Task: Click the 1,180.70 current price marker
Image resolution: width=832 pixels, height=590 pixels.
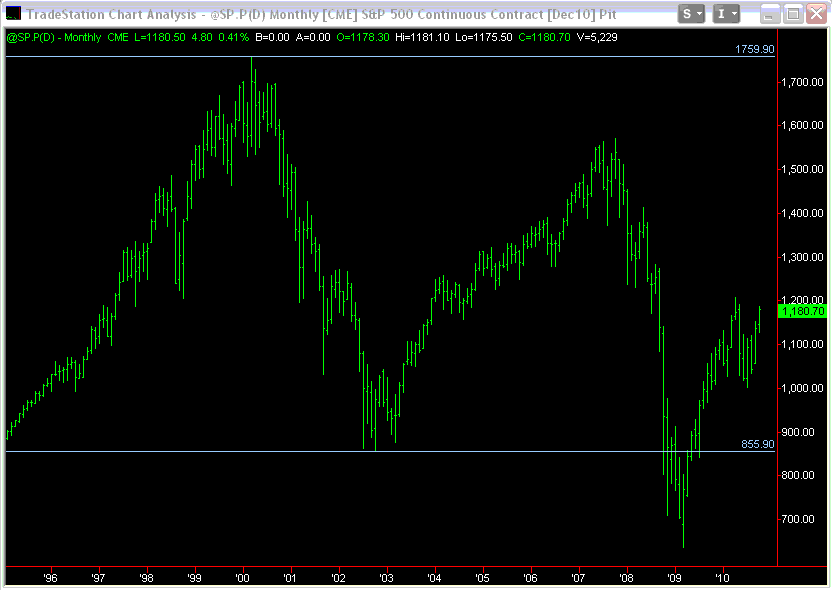Action: click(803, 311)
